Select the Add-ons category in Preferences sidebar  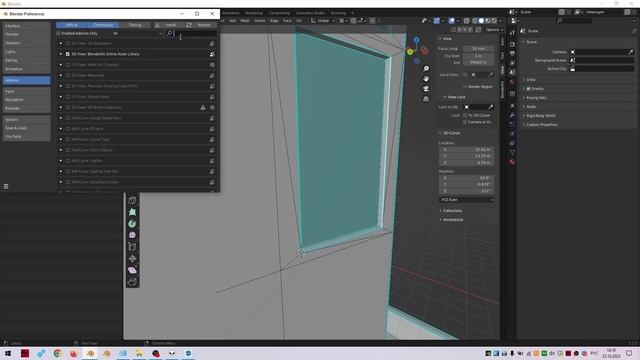coord(27,80)
